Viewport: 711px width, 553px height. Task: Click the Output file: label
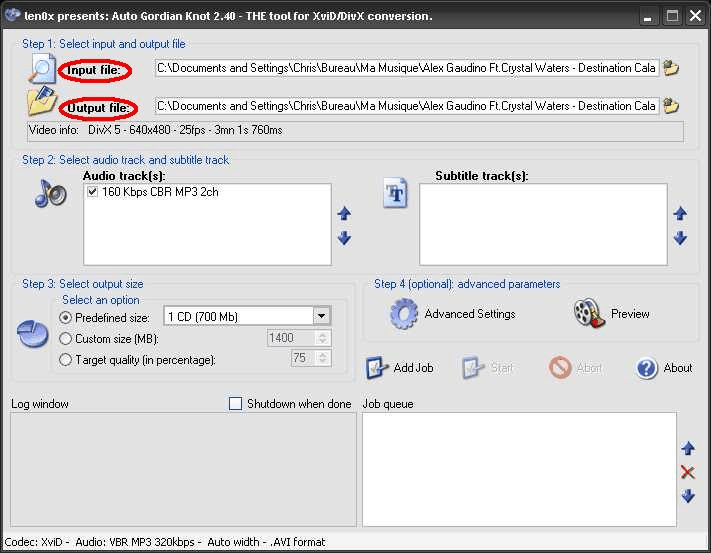(98, 108)
